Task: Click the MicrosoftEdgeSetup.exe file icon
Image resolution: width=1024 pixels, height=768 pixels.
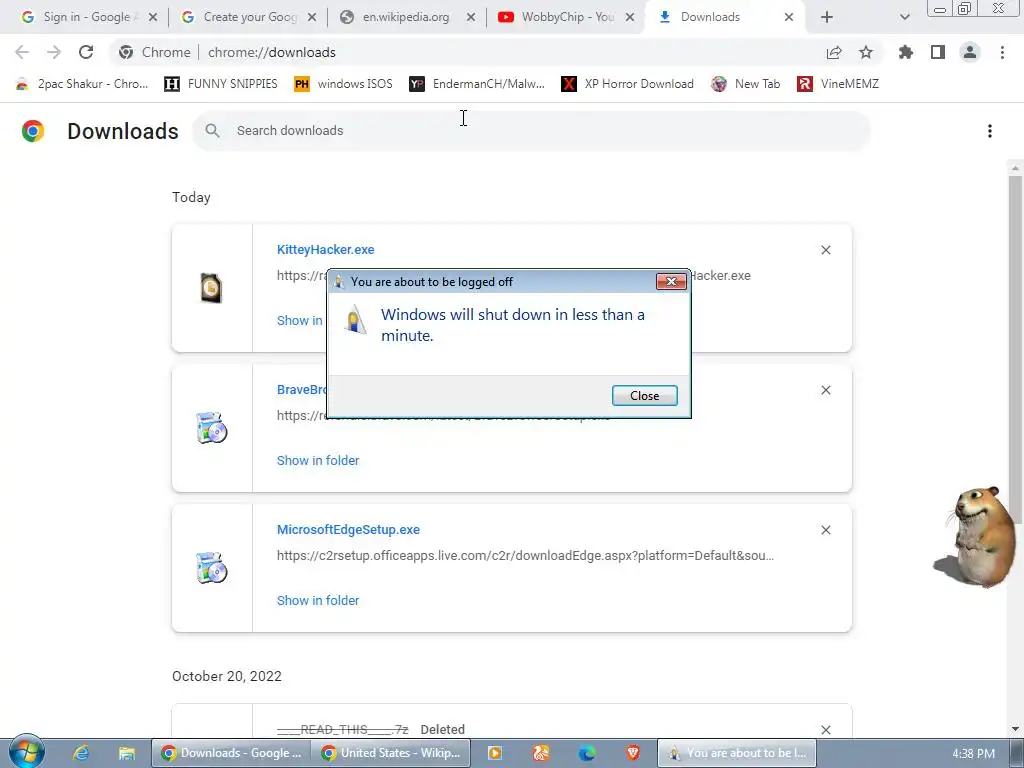Action: (x=211, y=568)
